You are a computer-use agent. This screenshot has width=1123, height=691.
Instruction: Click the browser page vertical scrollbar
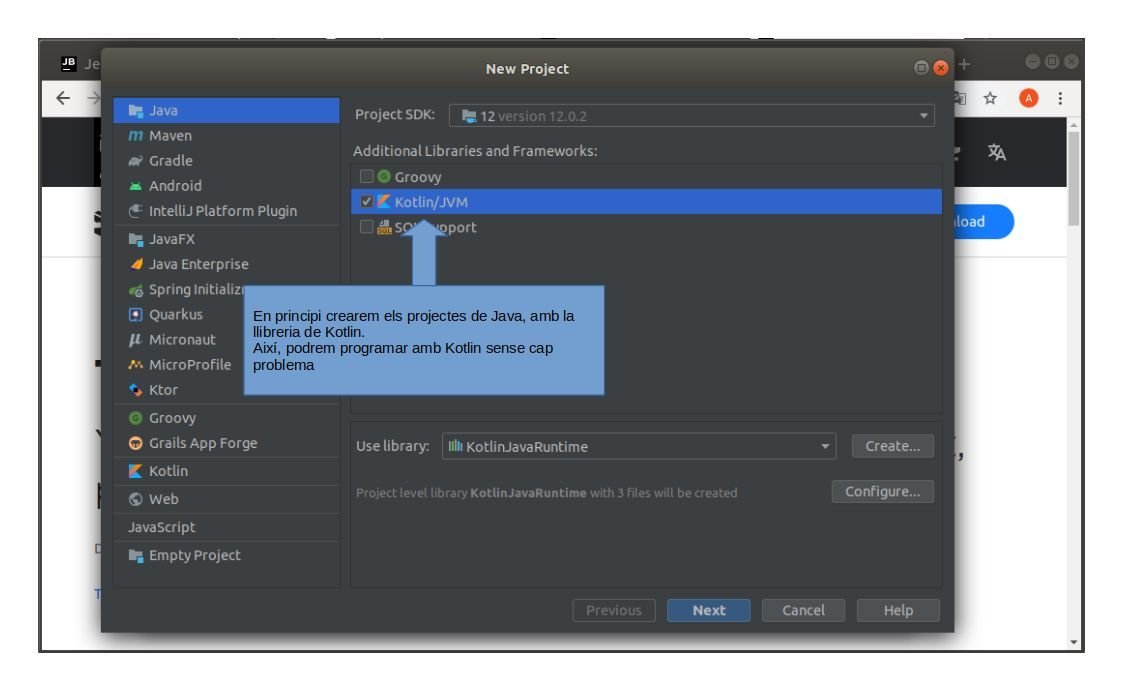pyautogui.click(x=1073, y=179)
